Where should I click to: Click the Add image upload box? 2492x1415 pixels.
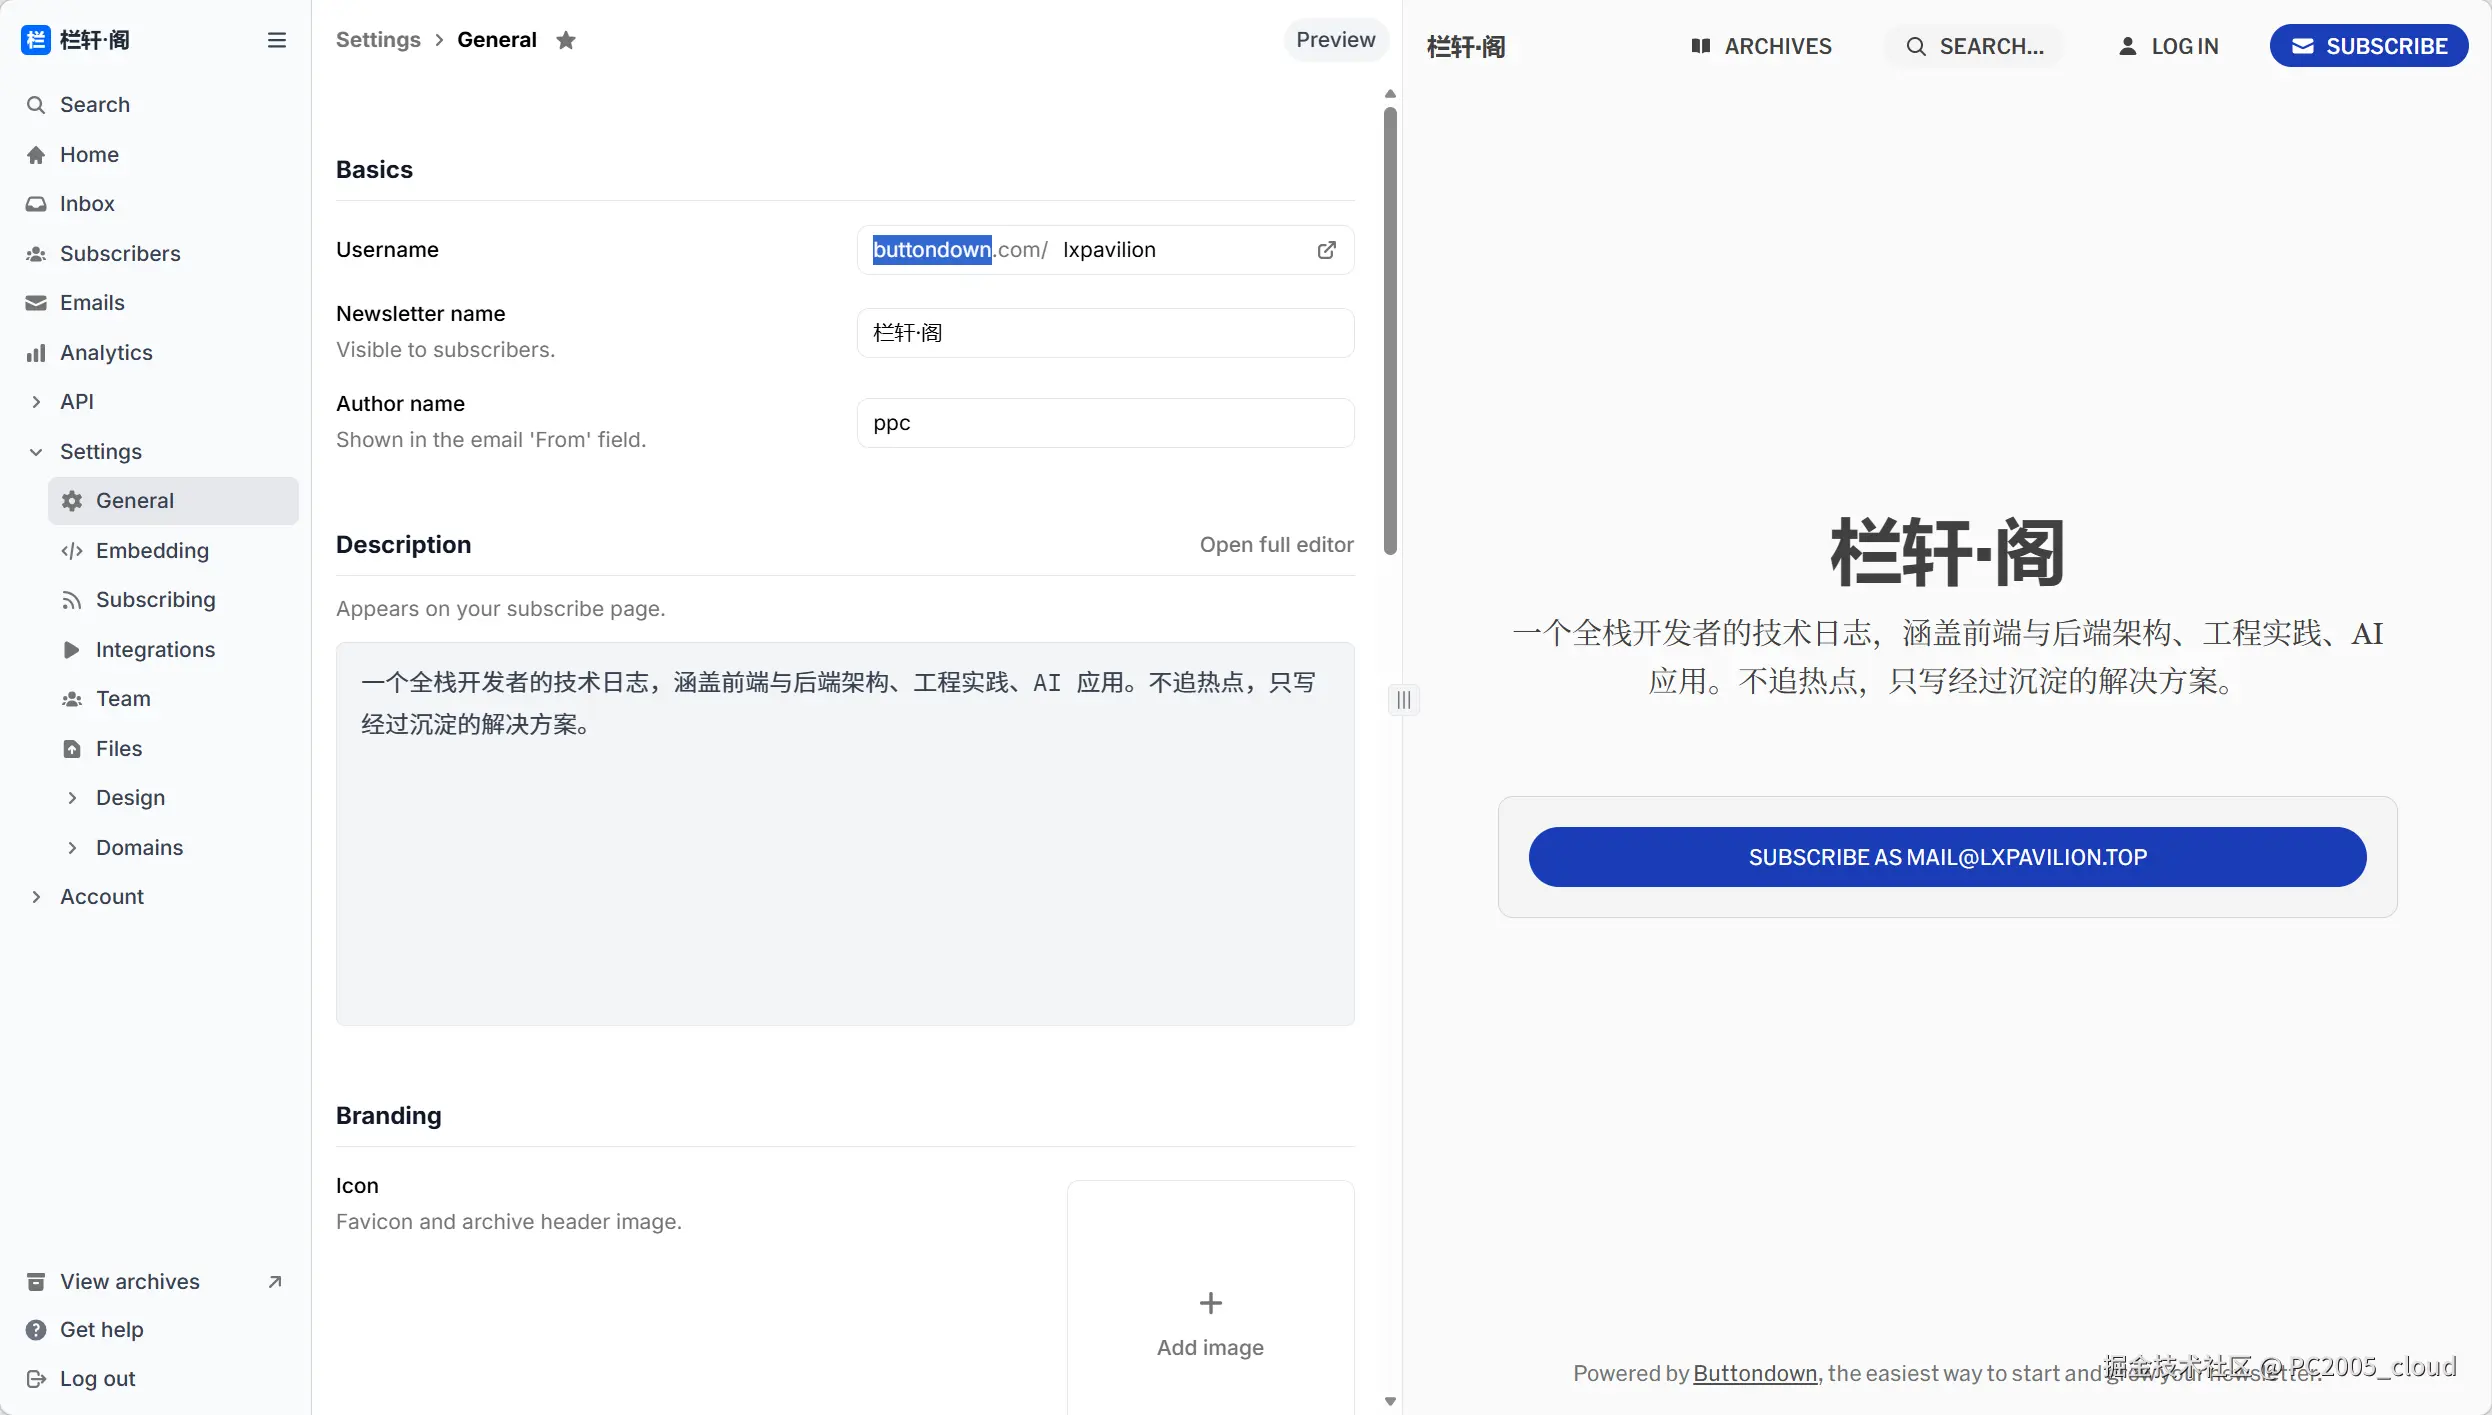1211,1298
